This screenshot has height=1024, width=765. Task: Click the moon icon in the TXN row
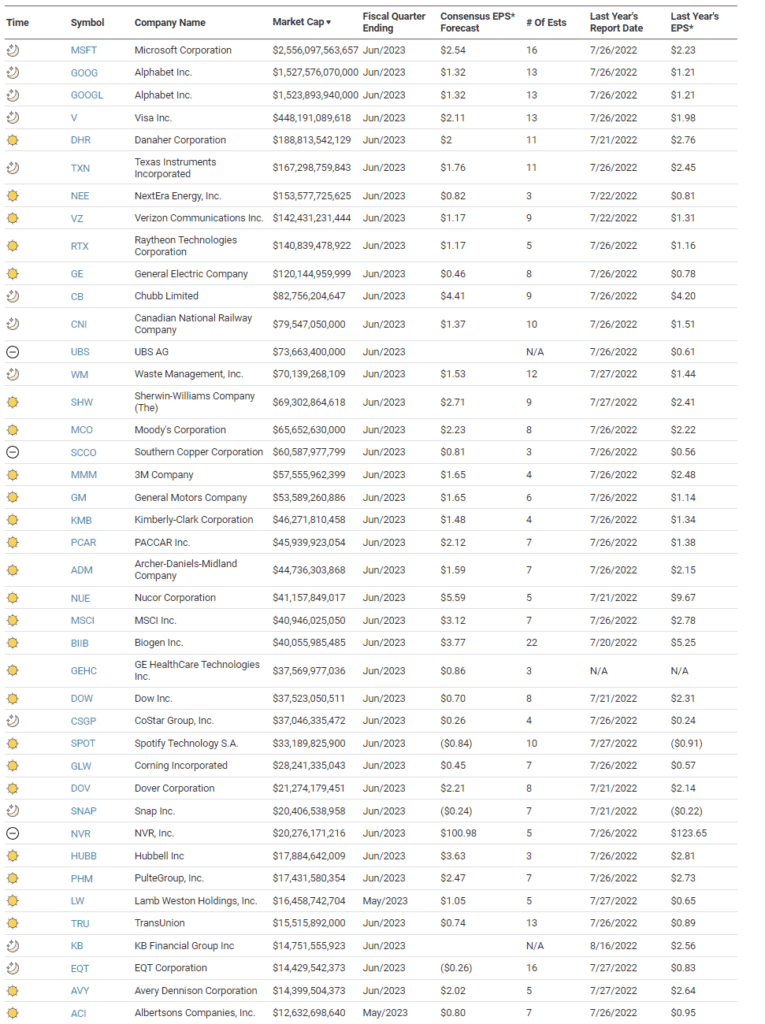point(12,168)
